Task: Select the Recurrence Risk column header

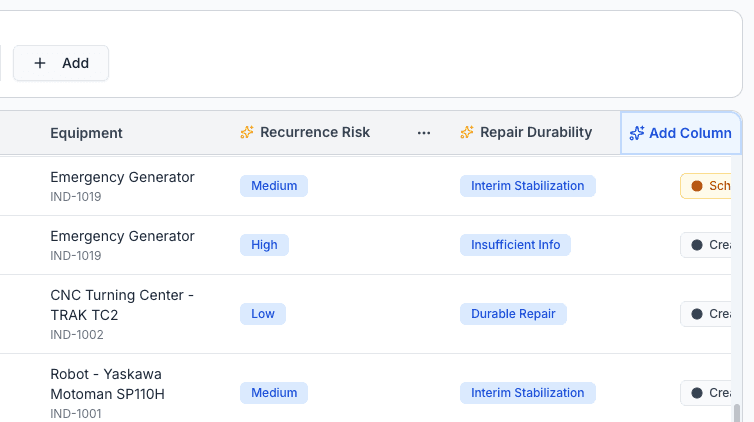Action: point(315,132)
